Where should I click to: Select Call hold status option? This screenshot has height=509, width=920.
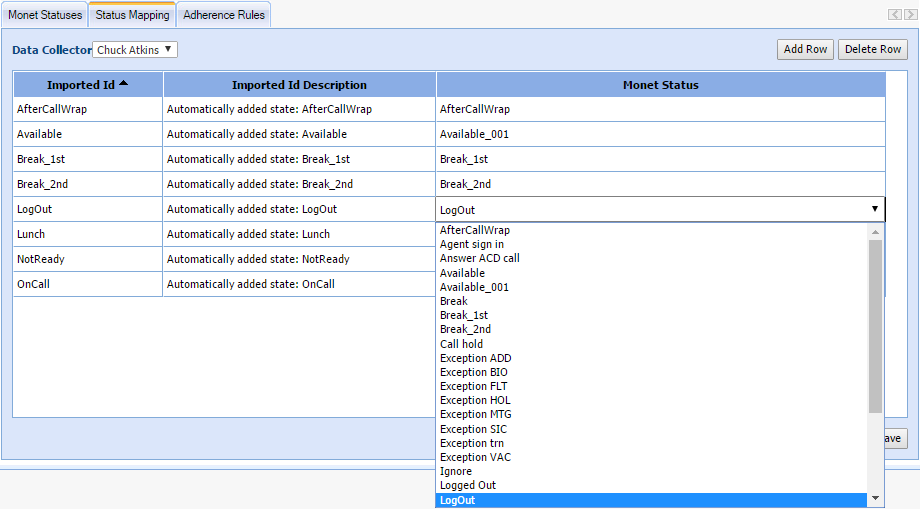tap(461, 344)
